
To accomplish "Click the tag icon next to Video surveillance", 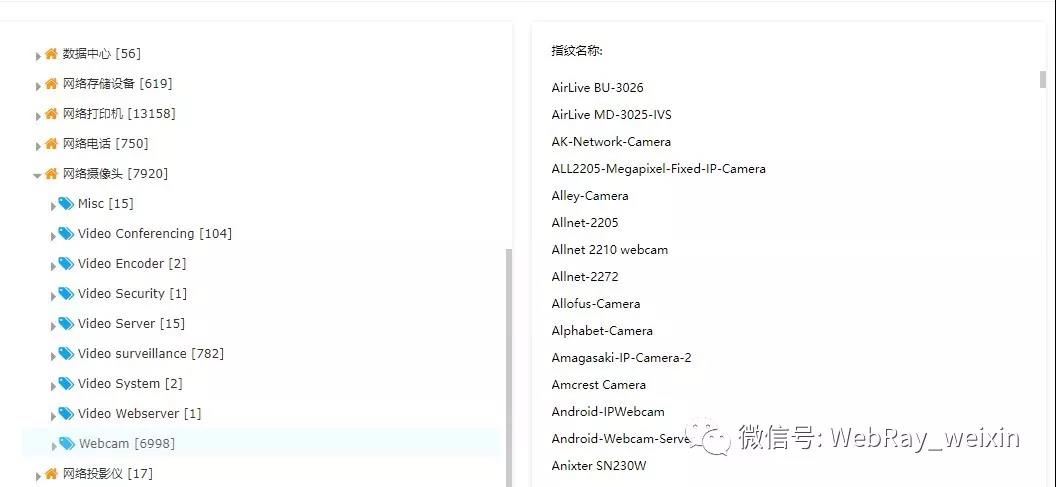I will tap(66, 354).
